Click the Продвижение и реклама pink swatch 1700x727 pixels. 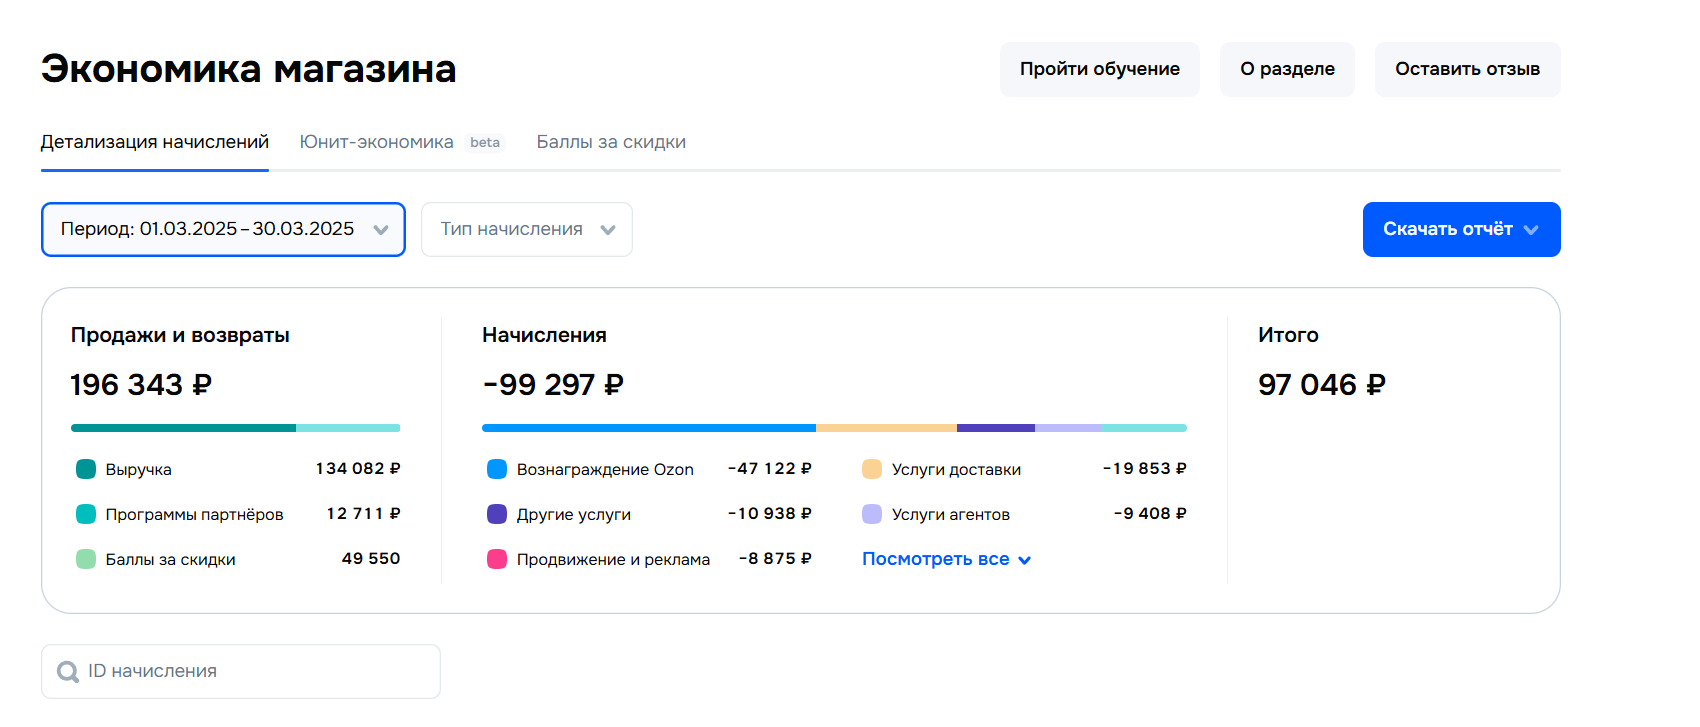pos(497,559)
